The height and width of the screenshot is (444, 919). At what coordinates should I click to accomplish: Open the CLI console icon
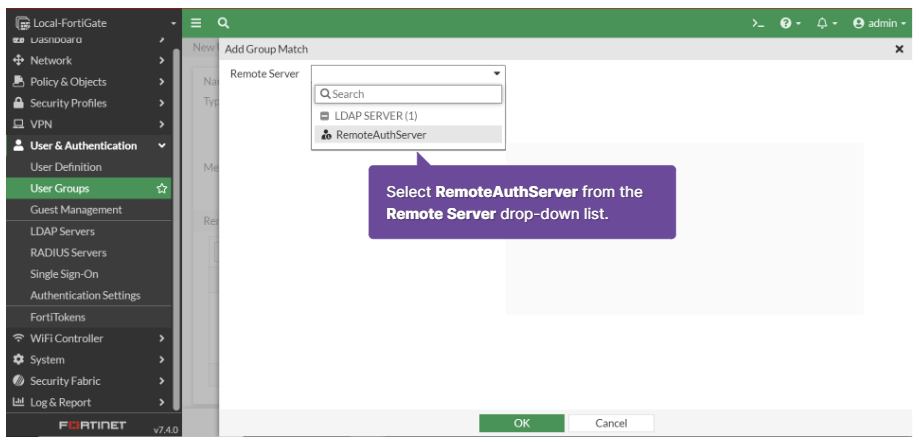[x=758, y=23]
